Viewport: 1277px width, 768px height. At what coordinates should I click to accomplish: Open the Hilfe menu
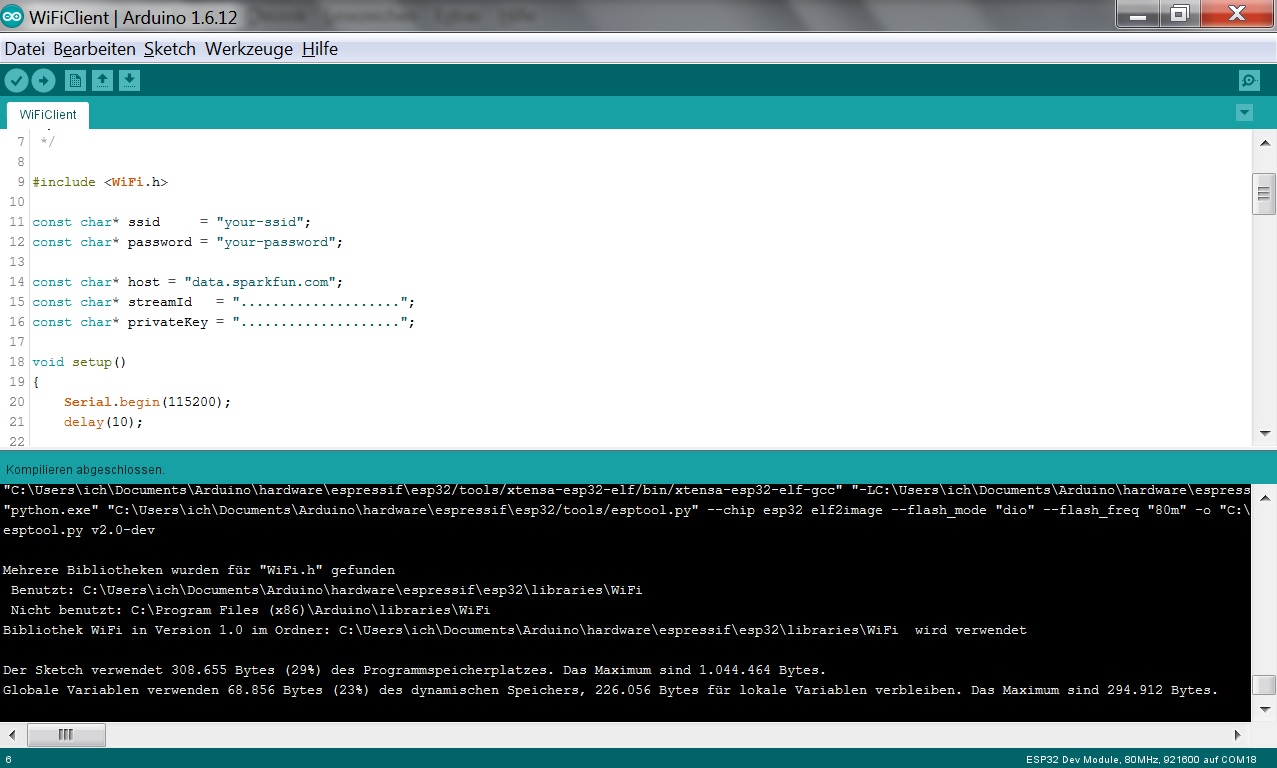[x=320, y=49]
